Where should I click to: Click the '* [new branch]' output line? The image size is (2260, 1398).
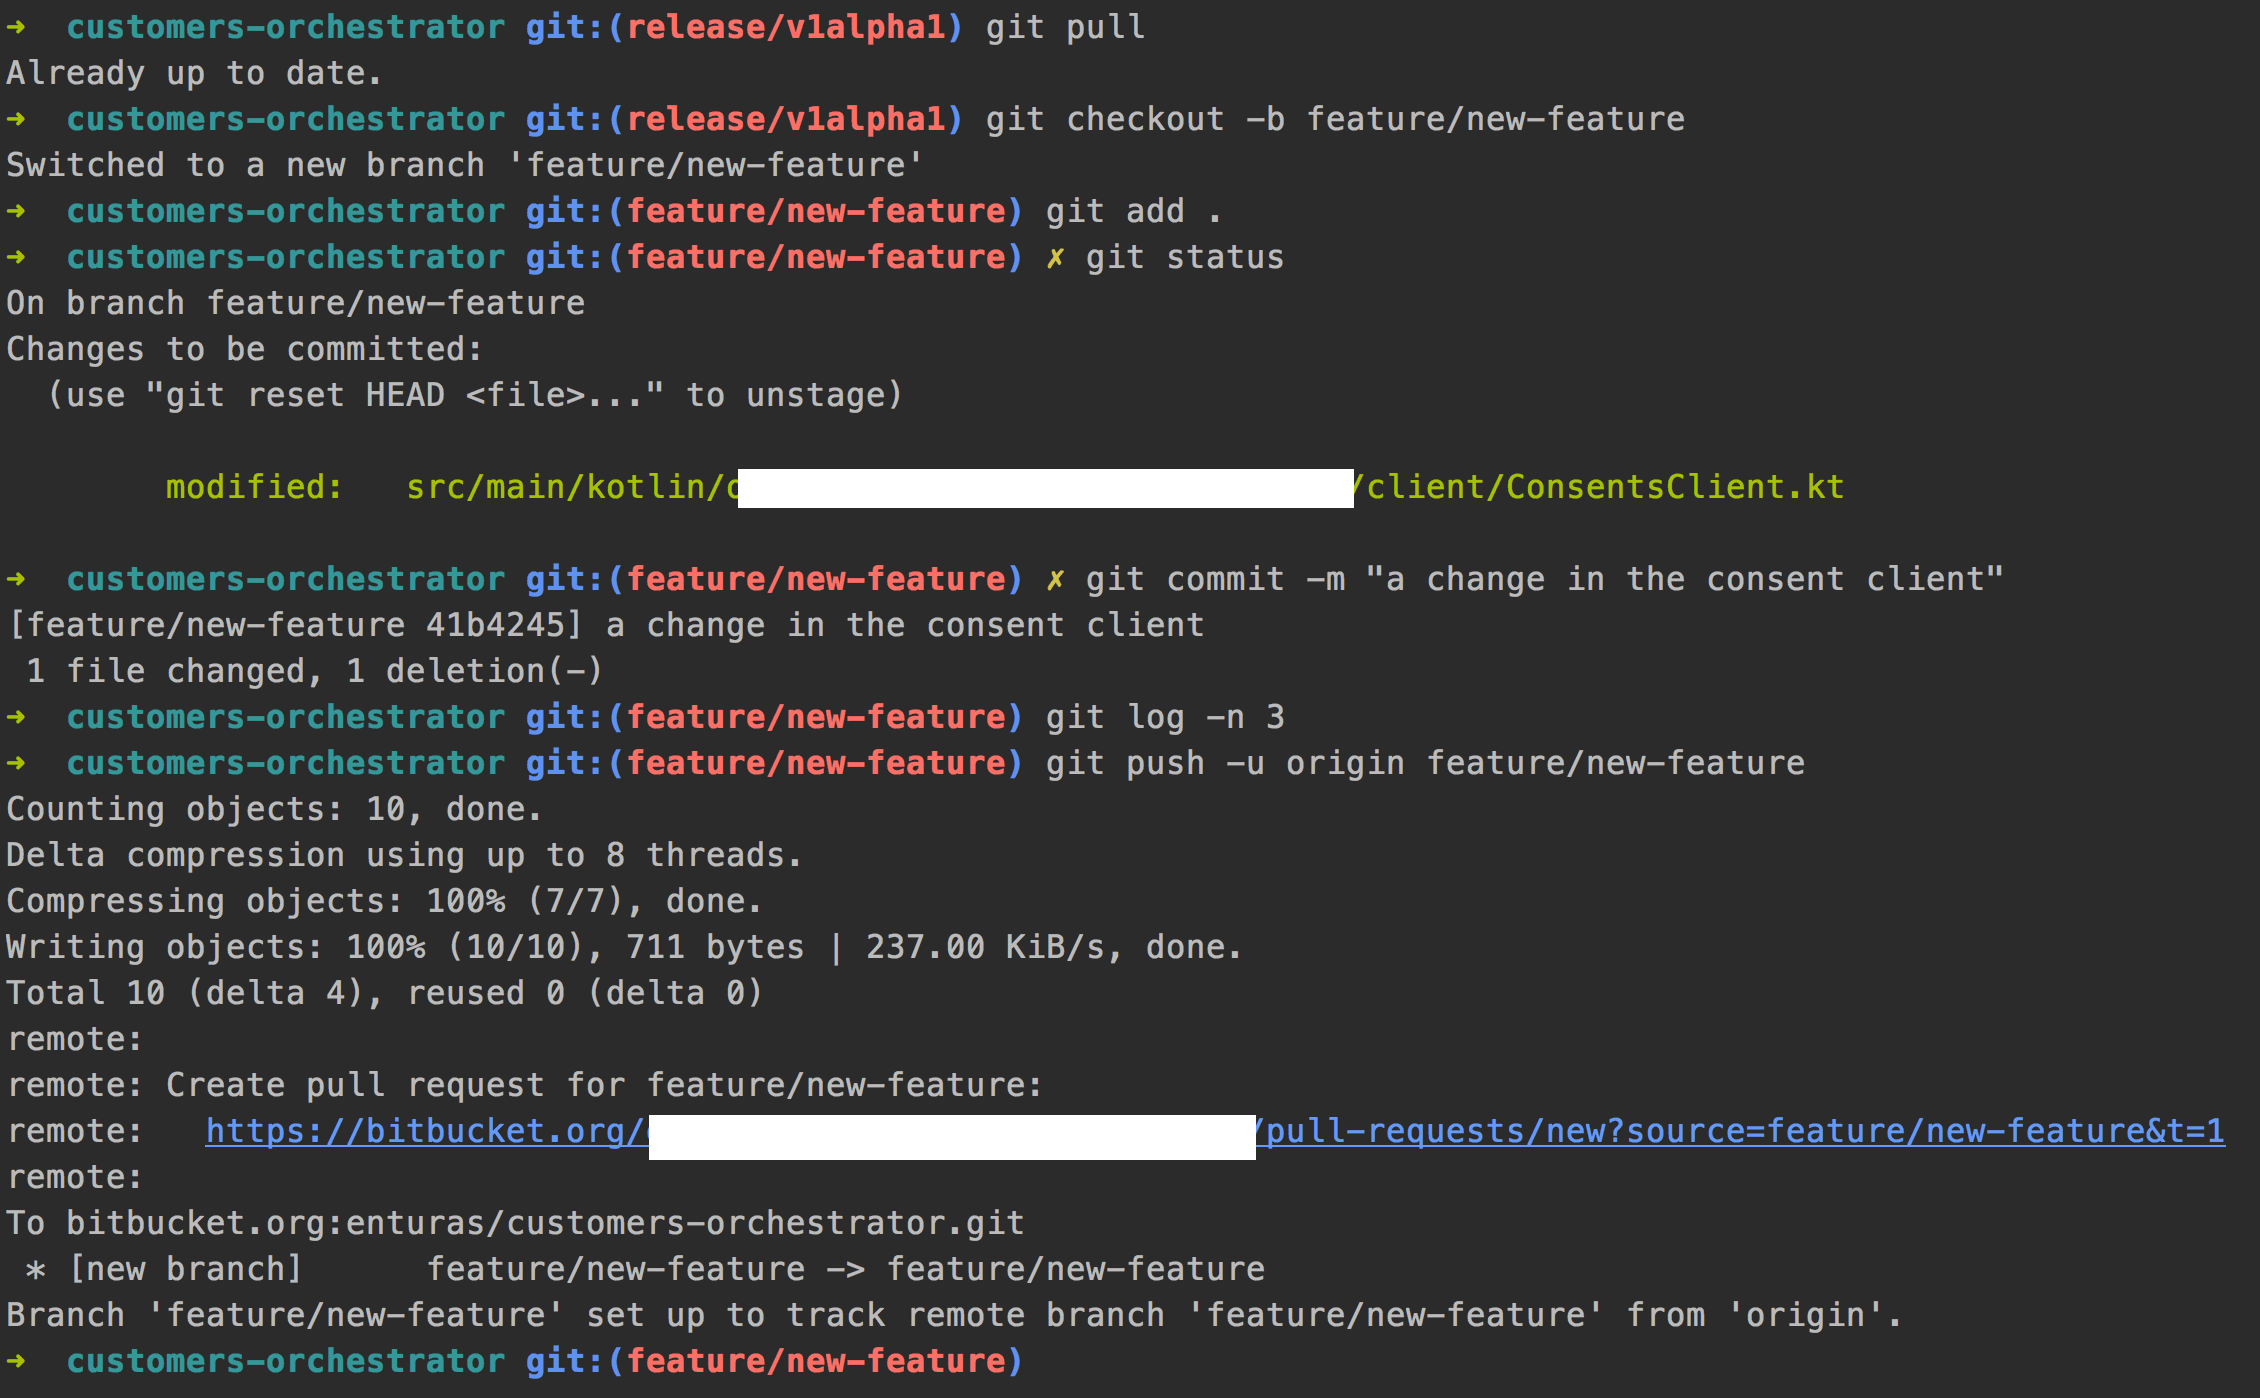[x=645, y=1269]
